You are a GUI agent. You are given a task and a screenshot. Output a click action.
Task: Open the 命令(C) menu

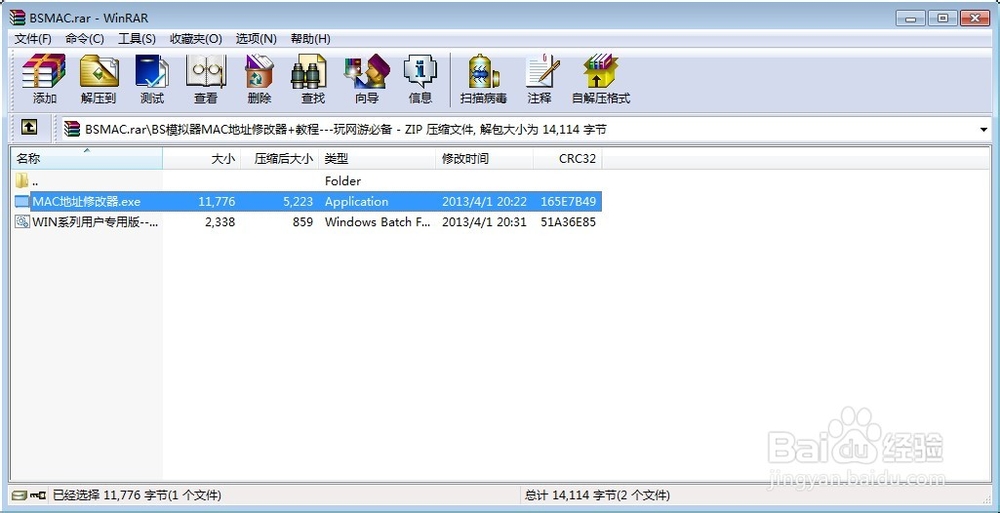85,39
